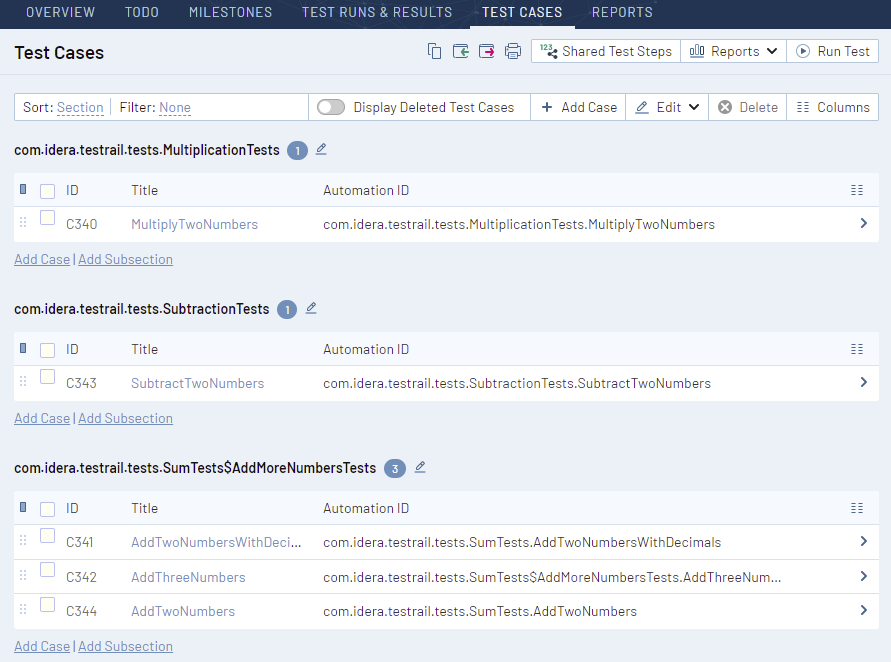The width and height of the screenshot is (891, 662).
Task: Click the toolbar Add Case button
Action: [578, 107]
